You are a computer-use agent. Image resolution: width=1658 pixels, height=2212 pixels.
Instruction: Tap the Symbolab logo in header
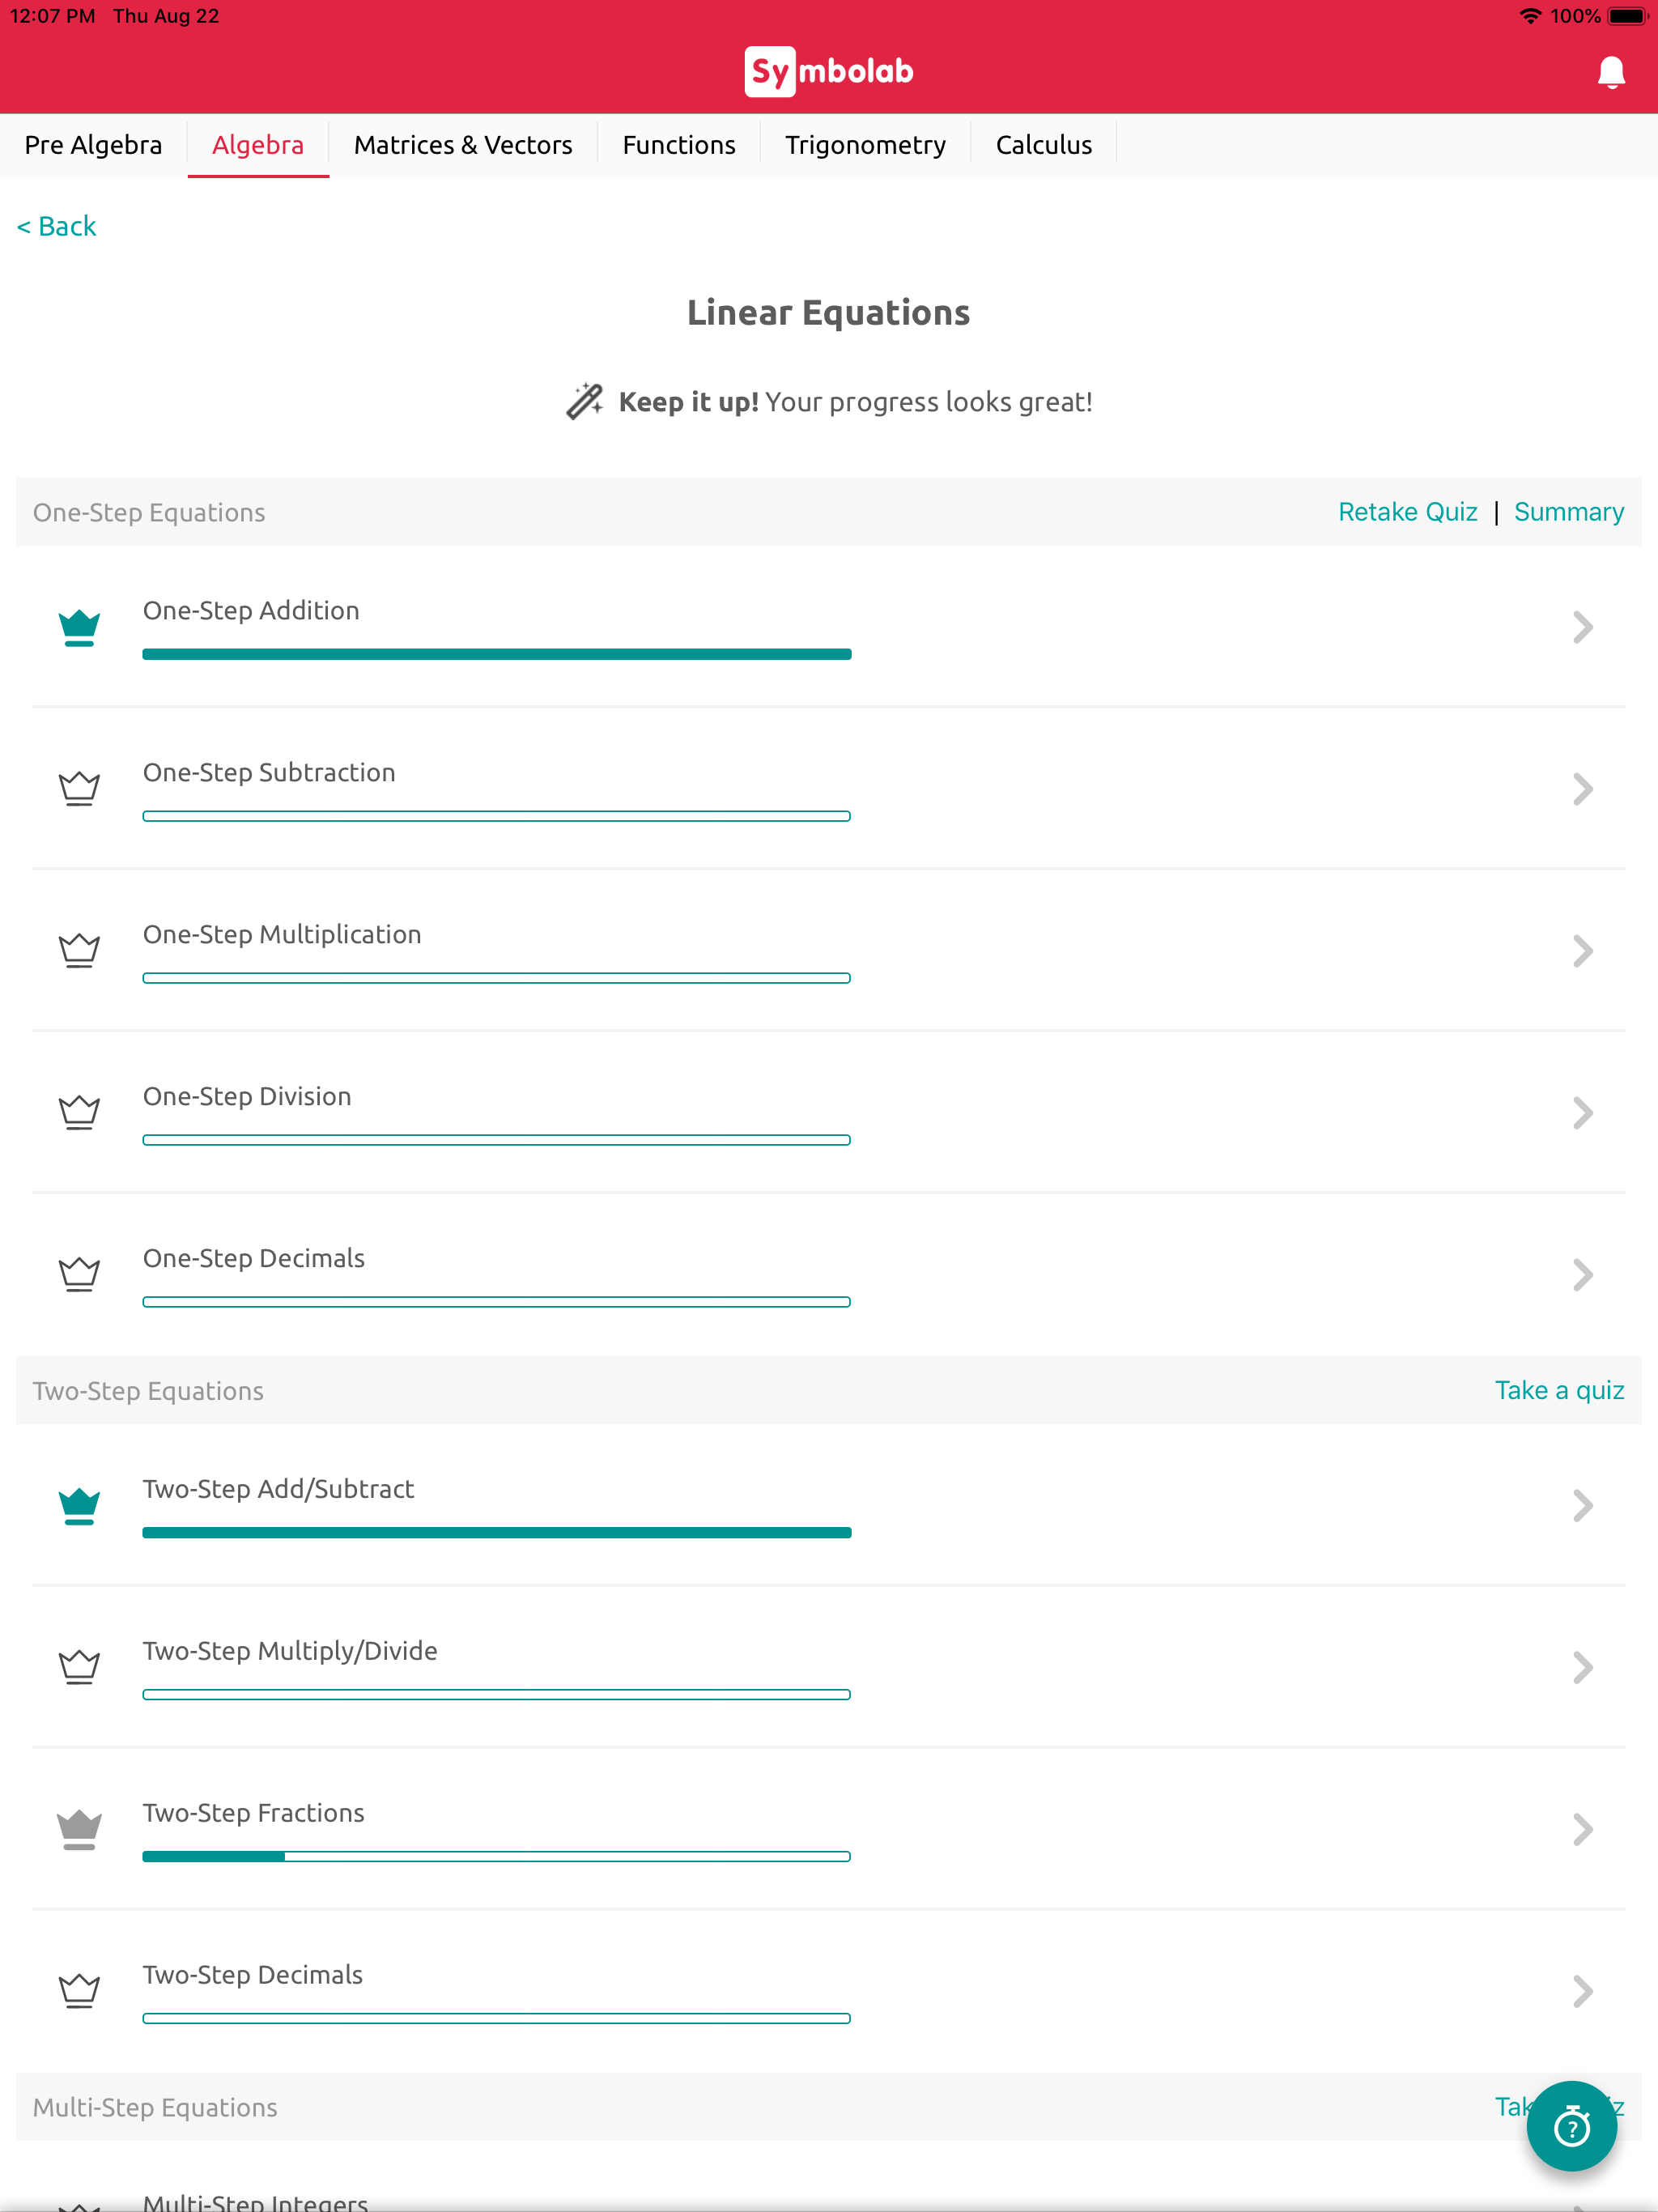click(x=828, y=72)
